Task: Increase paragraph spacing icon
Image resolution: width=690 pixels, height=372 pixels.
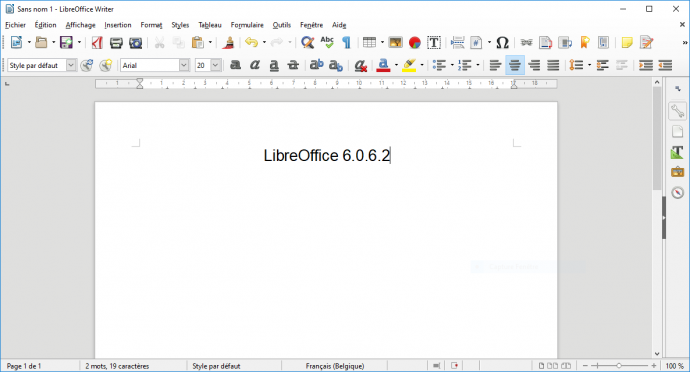Action: 602,66
